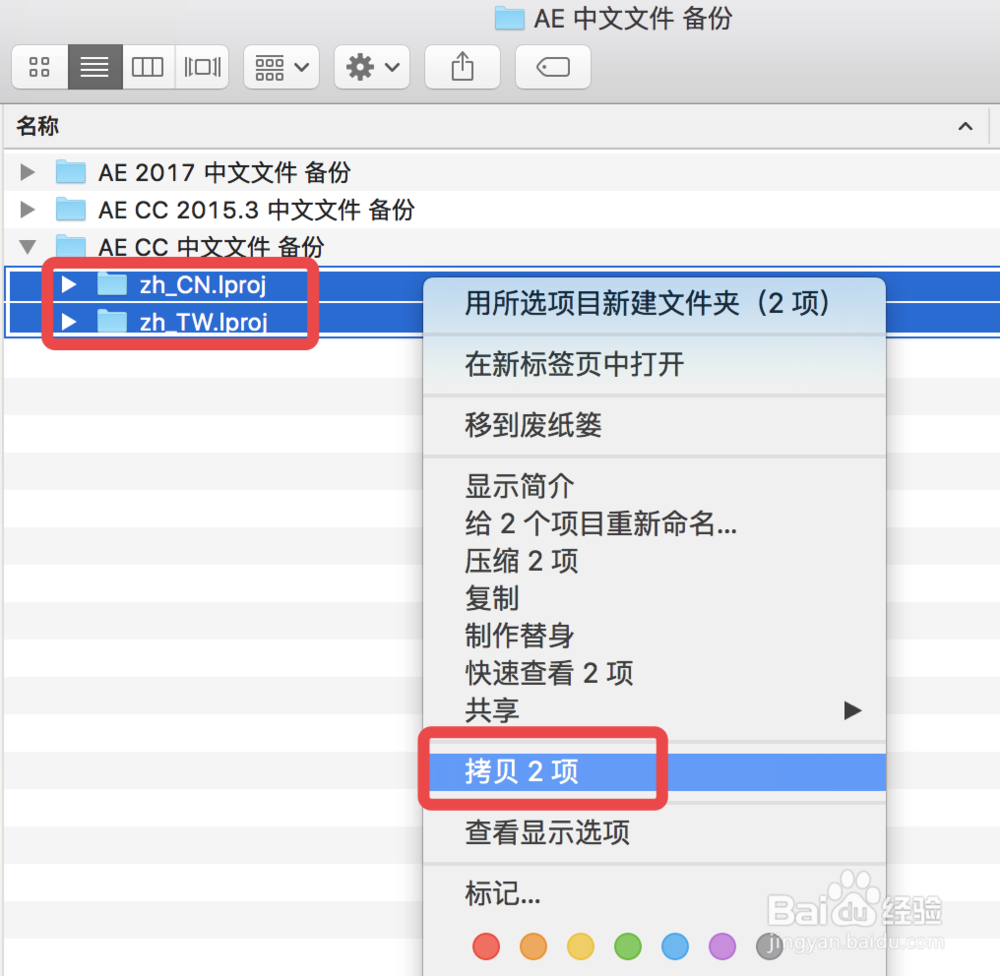Choose 给 2 个项目重新命名...

click(654, 524)
